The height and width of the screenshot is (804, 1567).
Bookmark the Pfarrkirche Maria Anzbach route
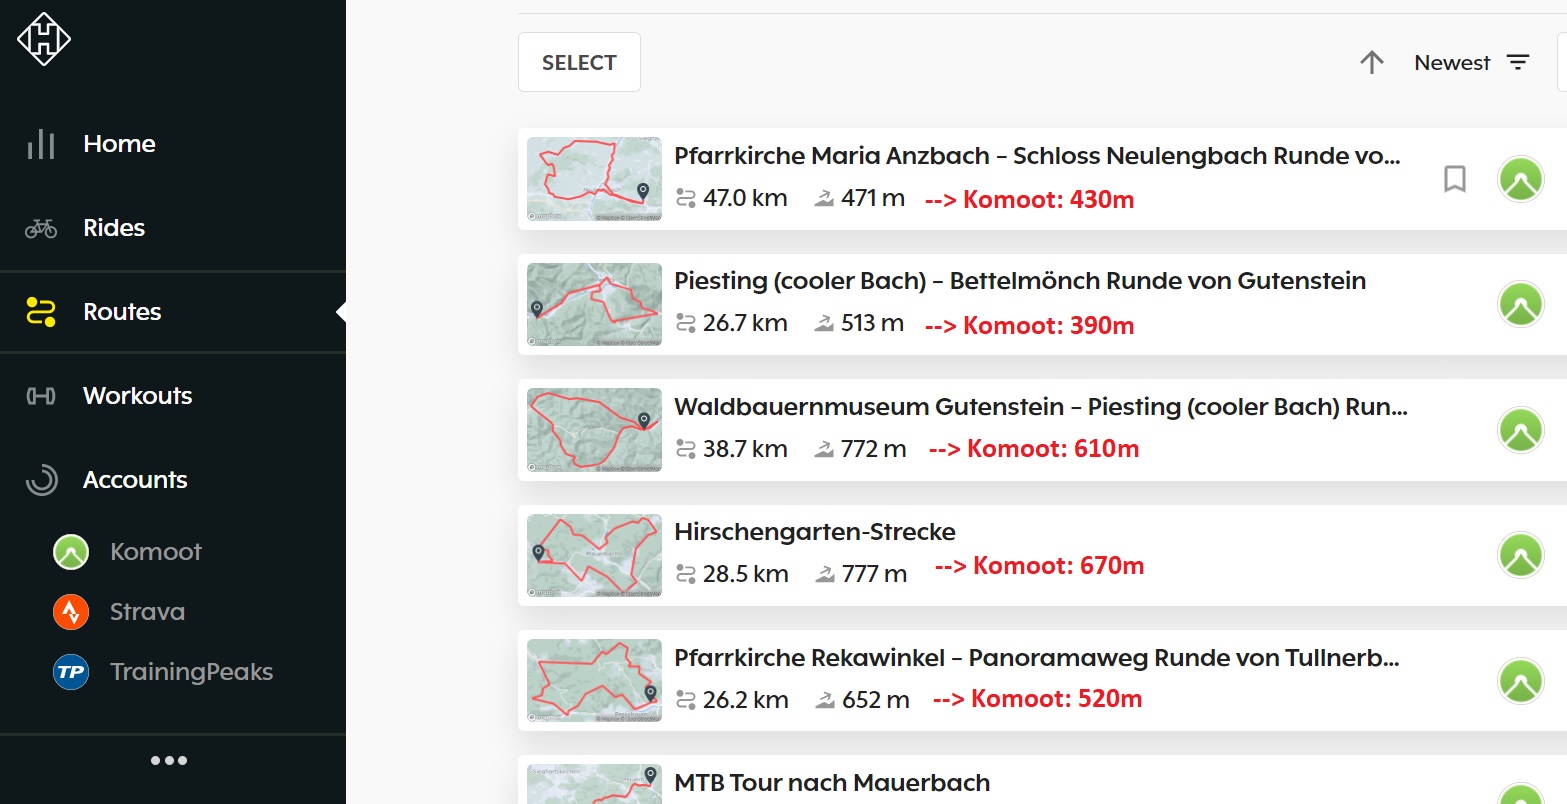(x=1455, y=179)
